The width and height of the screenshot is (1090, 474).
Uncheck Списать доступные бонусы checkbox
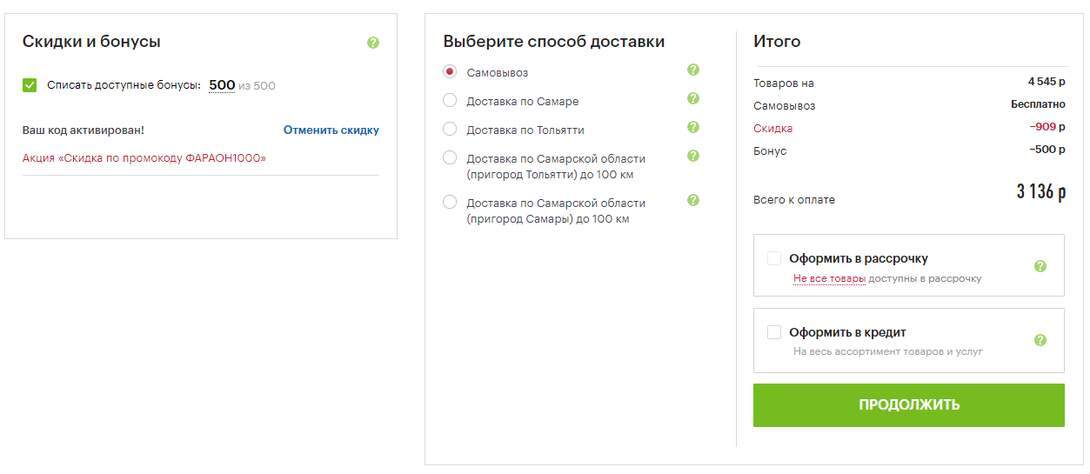click(30, 86)
